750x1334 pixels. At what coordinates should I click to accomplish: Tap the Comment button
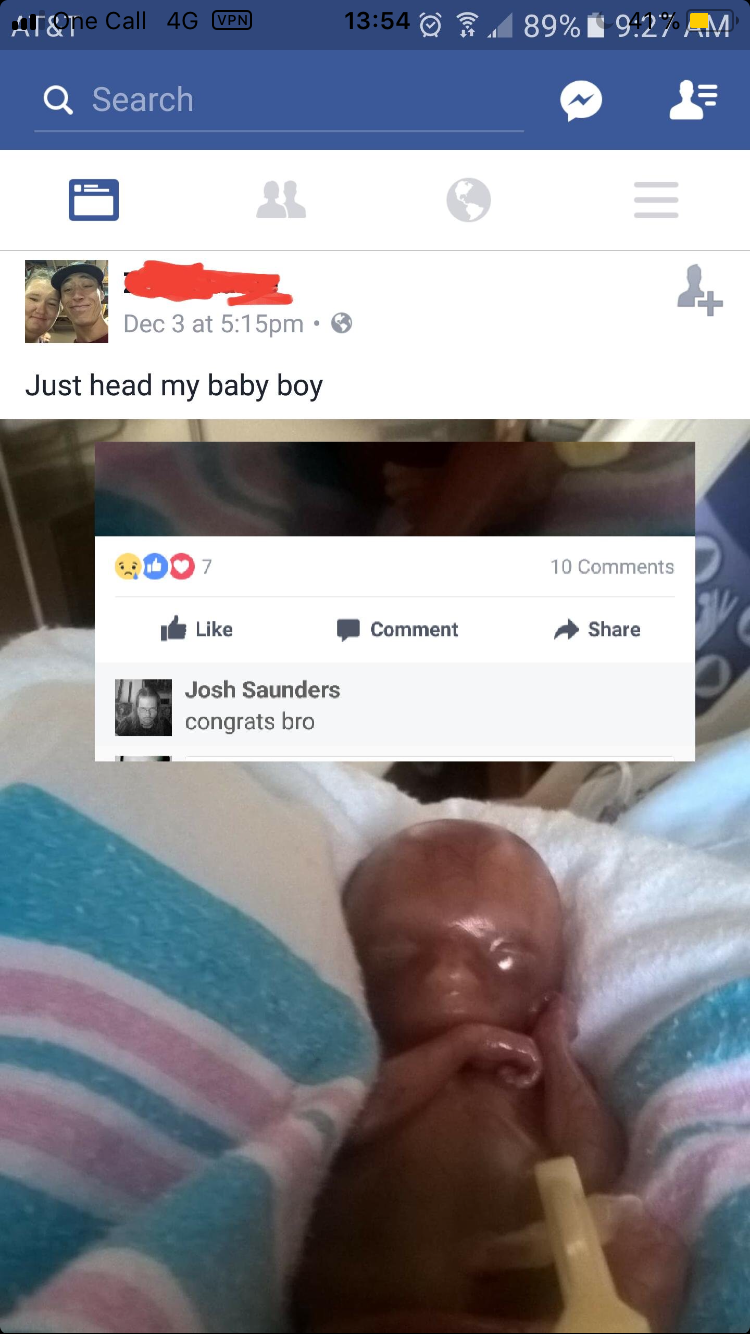397,629
